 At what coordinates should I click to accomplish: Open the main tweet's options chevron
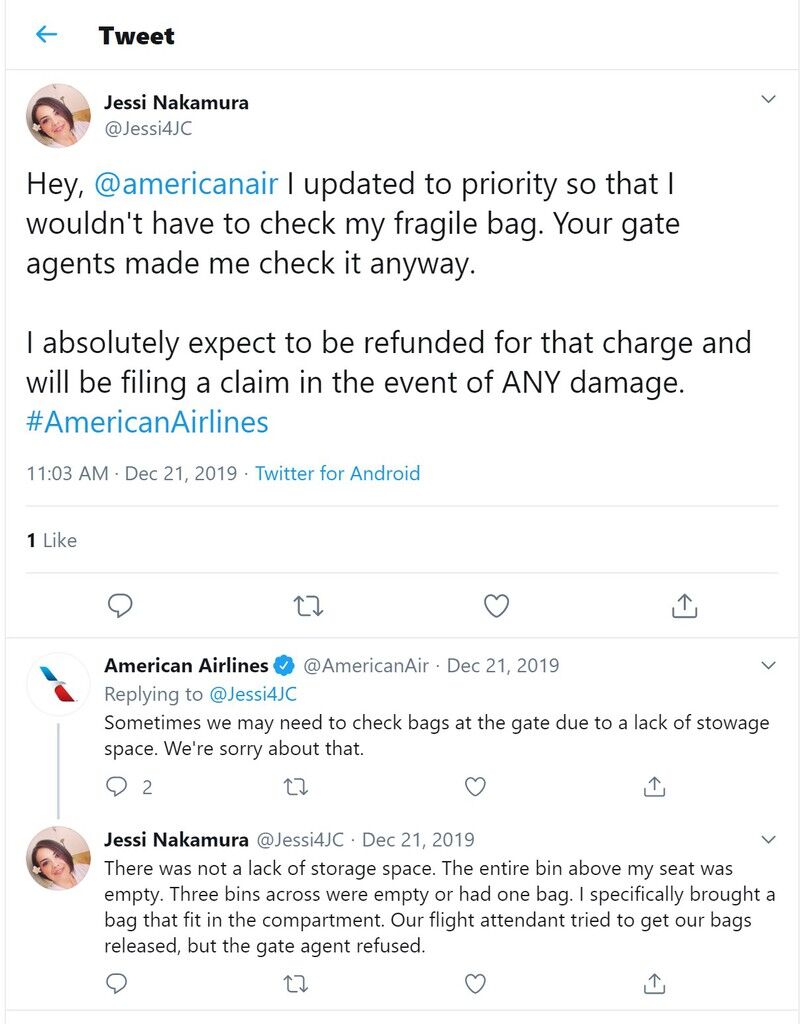(768, 99)
